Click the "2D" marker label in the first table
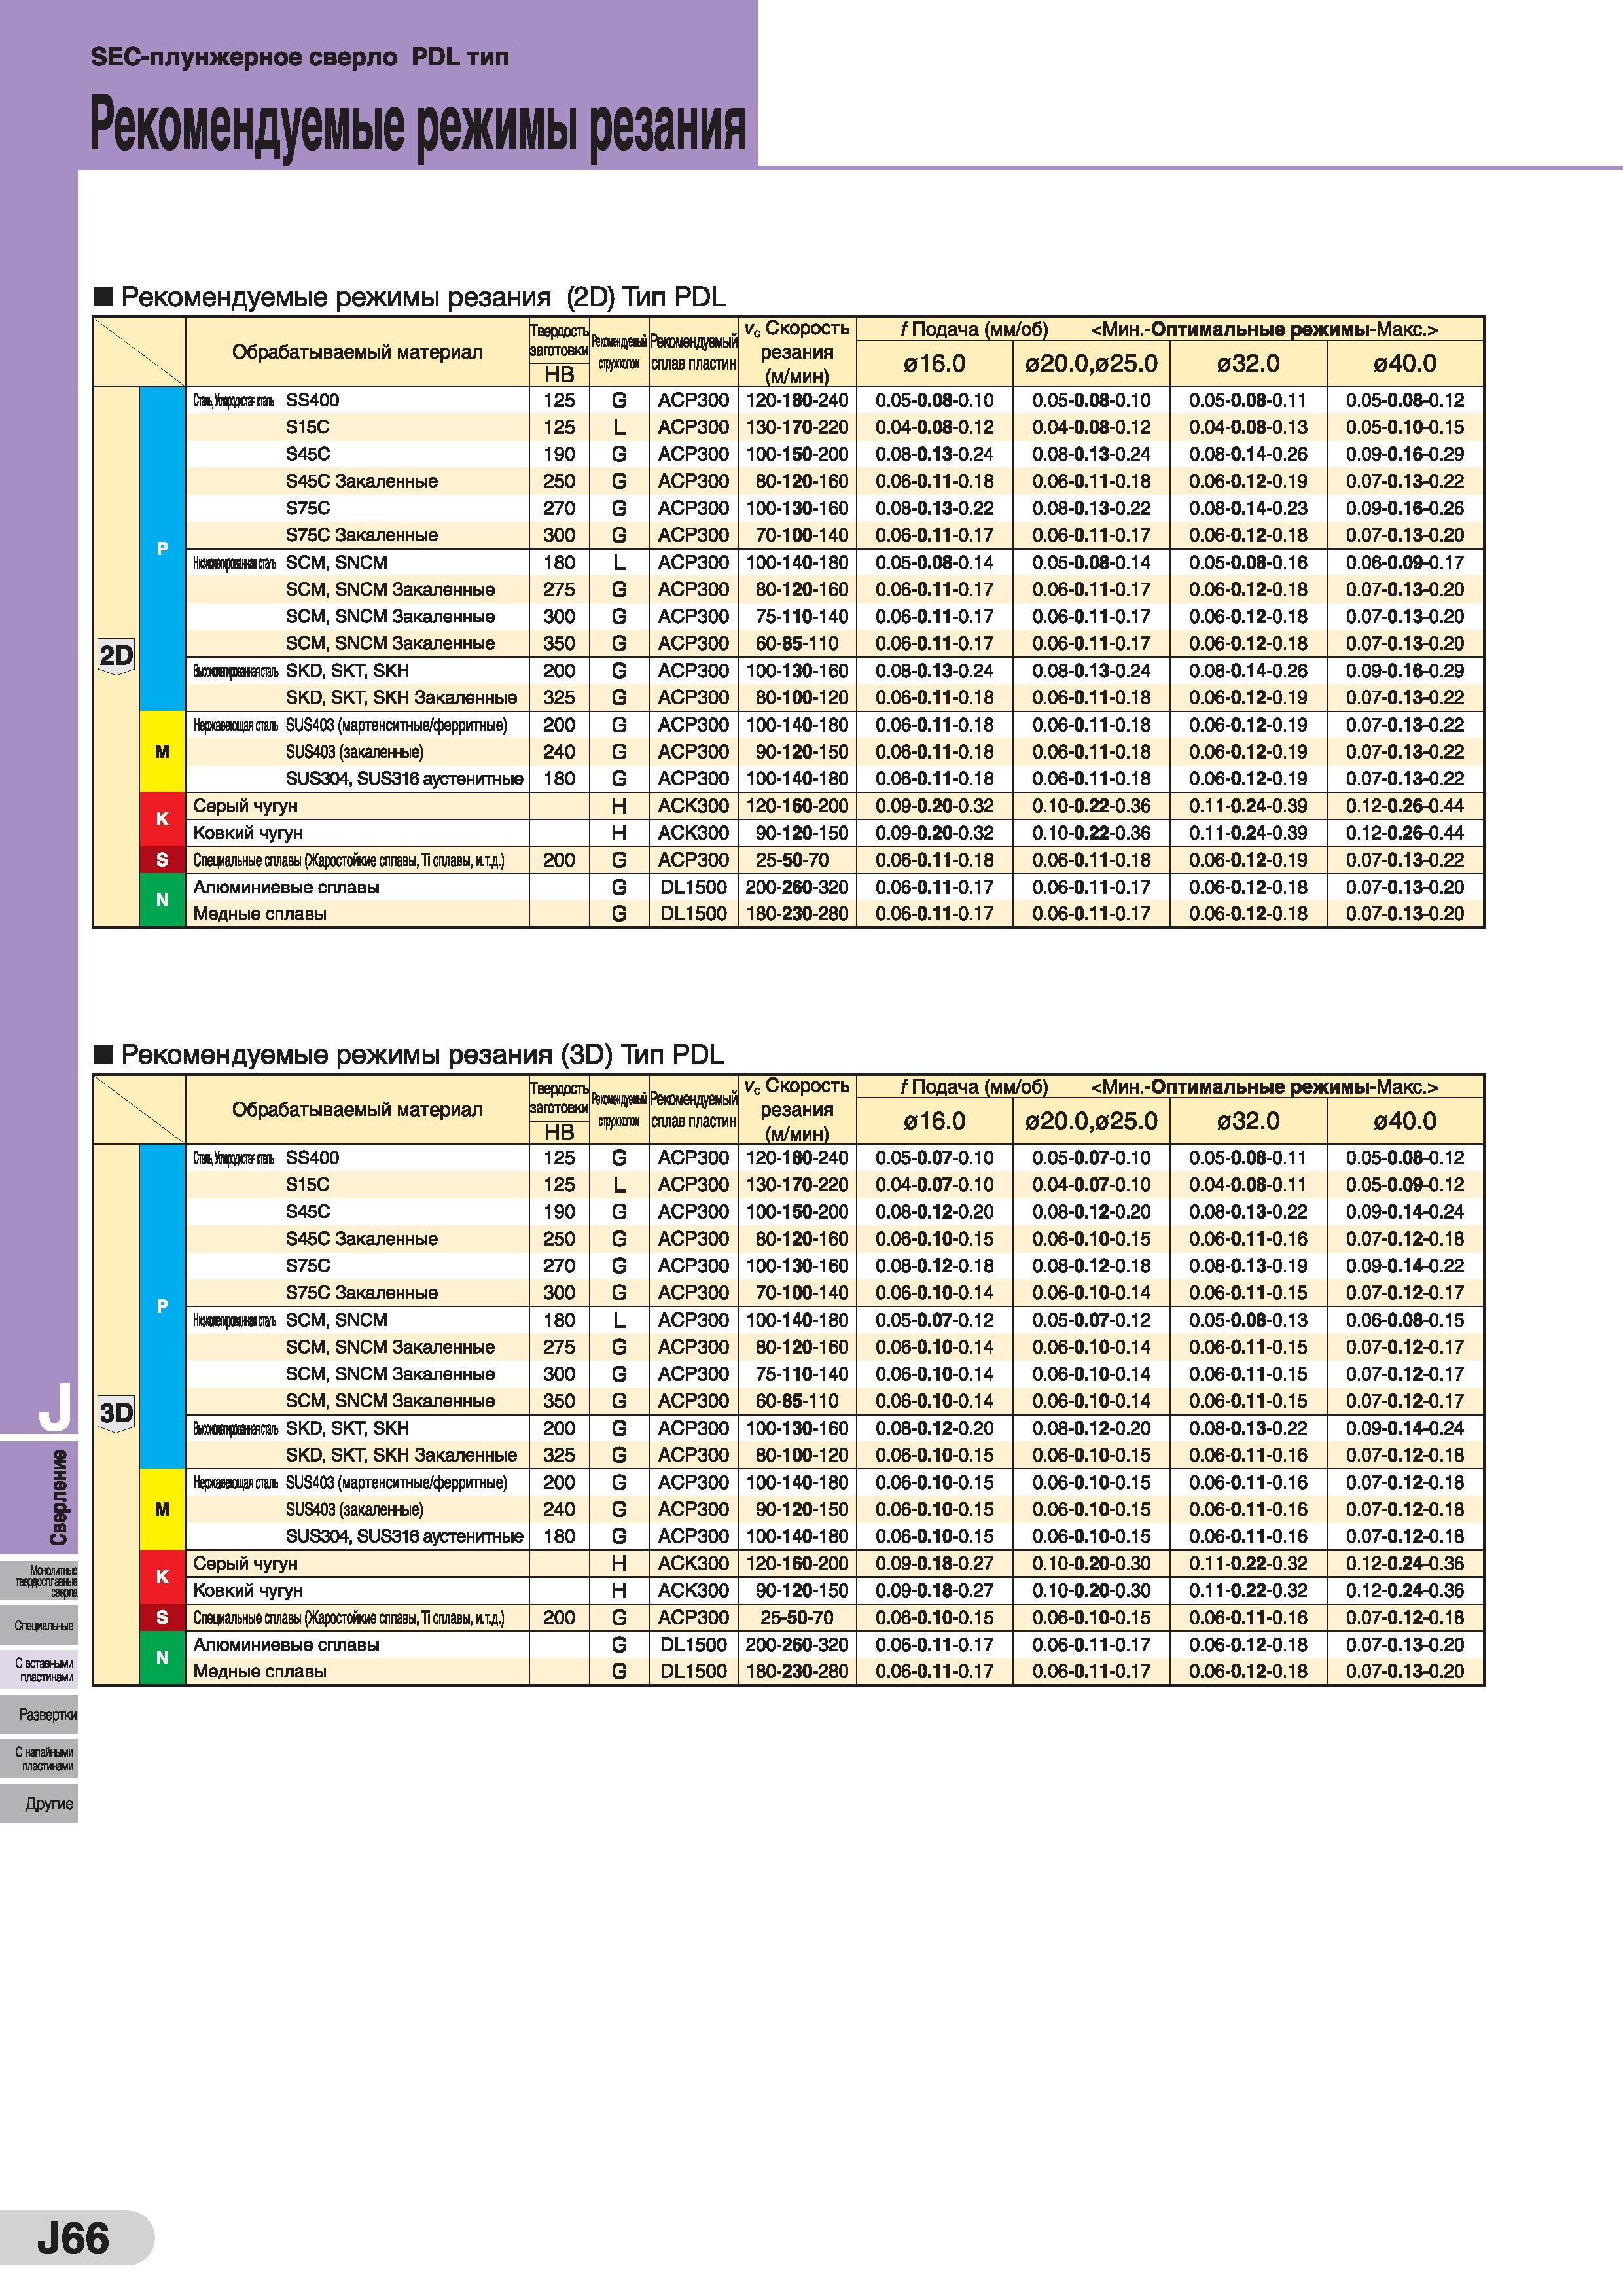This screenshot has width=1623, height=2296. [116, 657]
